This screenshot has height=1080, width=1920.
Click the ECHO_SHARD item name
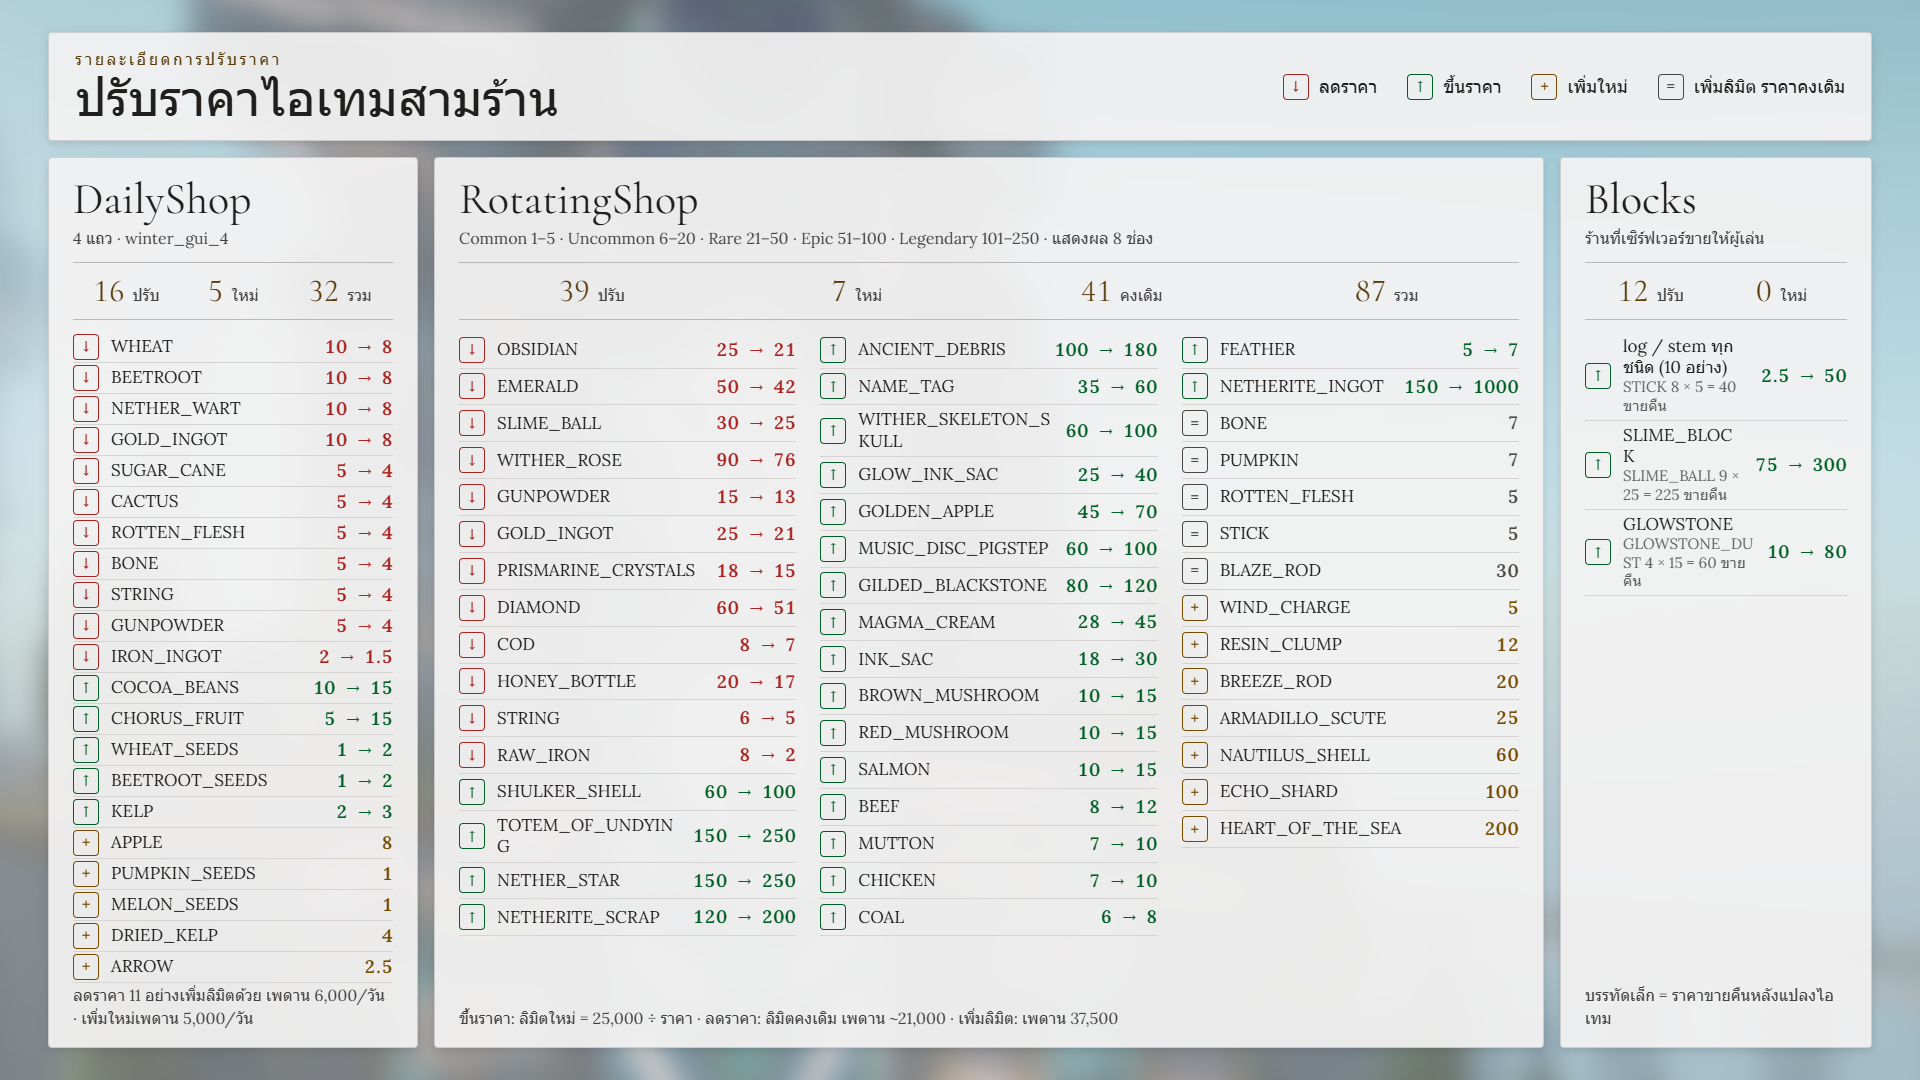(x=1278, y=792)
